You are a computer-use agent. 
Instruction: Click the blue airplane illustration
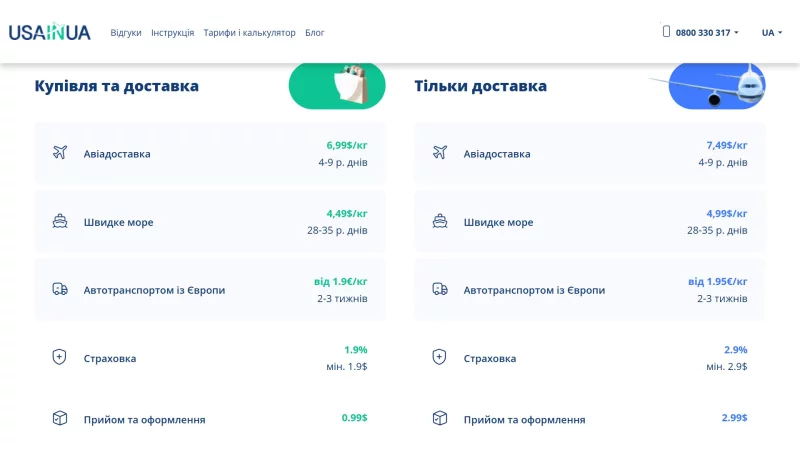point(717,86)
